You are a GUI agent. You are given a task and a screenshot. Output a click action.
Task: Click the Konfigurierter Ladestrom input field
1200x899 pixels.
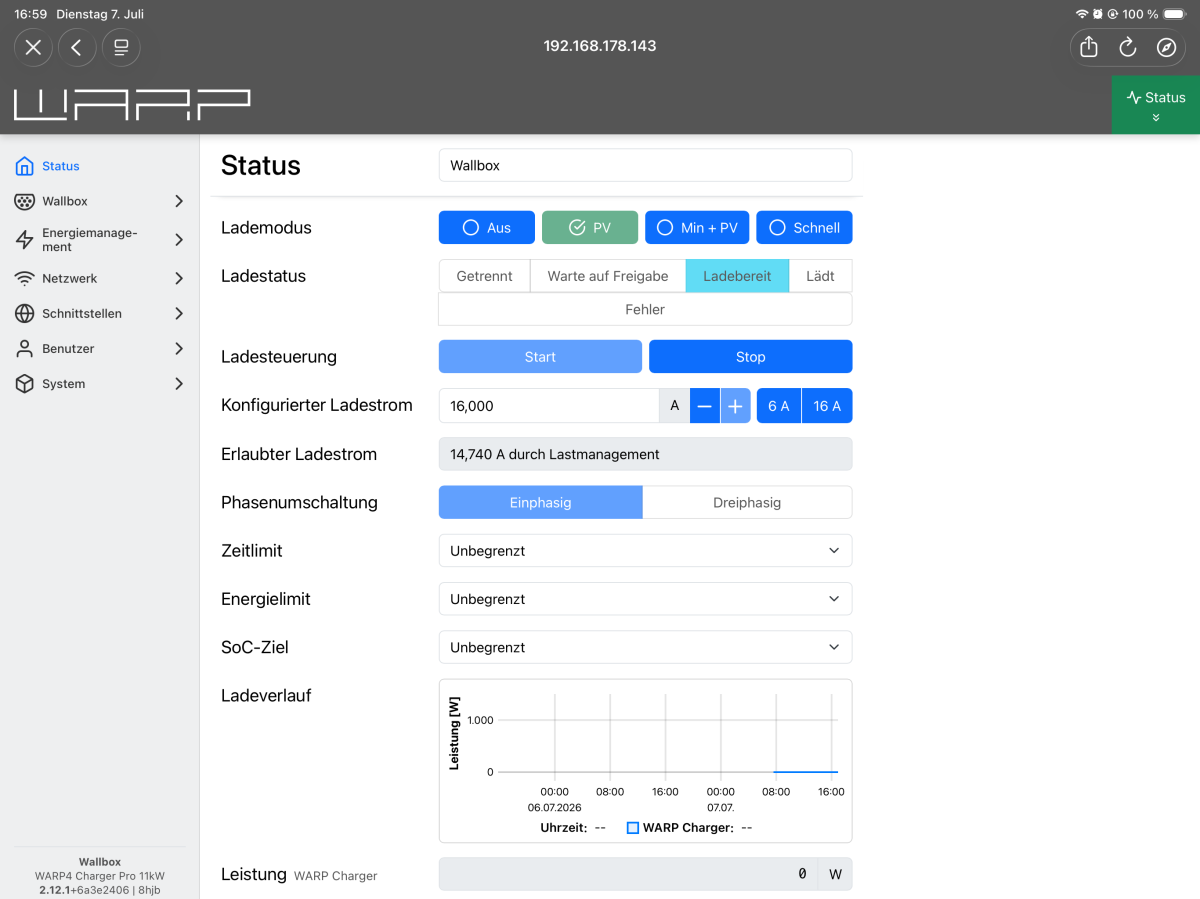tap(549, 406)
